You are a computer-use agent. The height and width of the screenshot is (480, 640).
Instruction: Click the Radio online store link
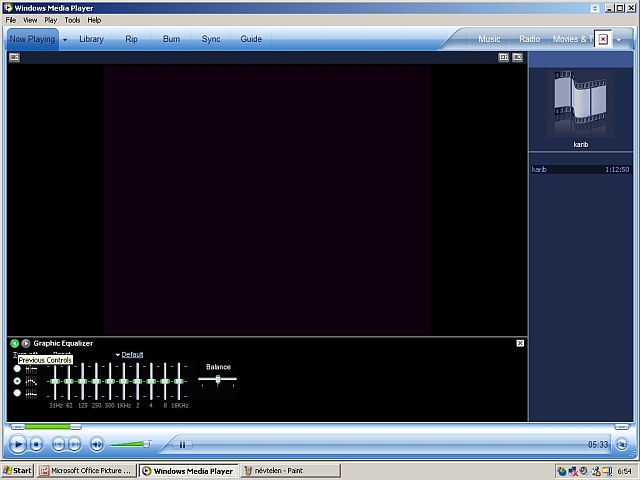[529, 39]
